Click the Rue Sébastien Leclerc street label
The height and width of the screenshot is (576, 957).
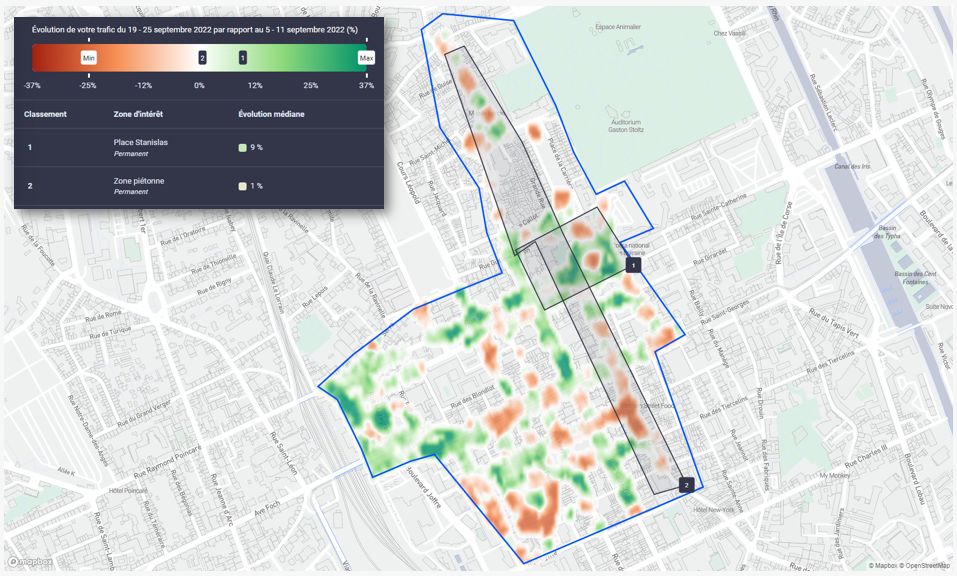[821, 103]
